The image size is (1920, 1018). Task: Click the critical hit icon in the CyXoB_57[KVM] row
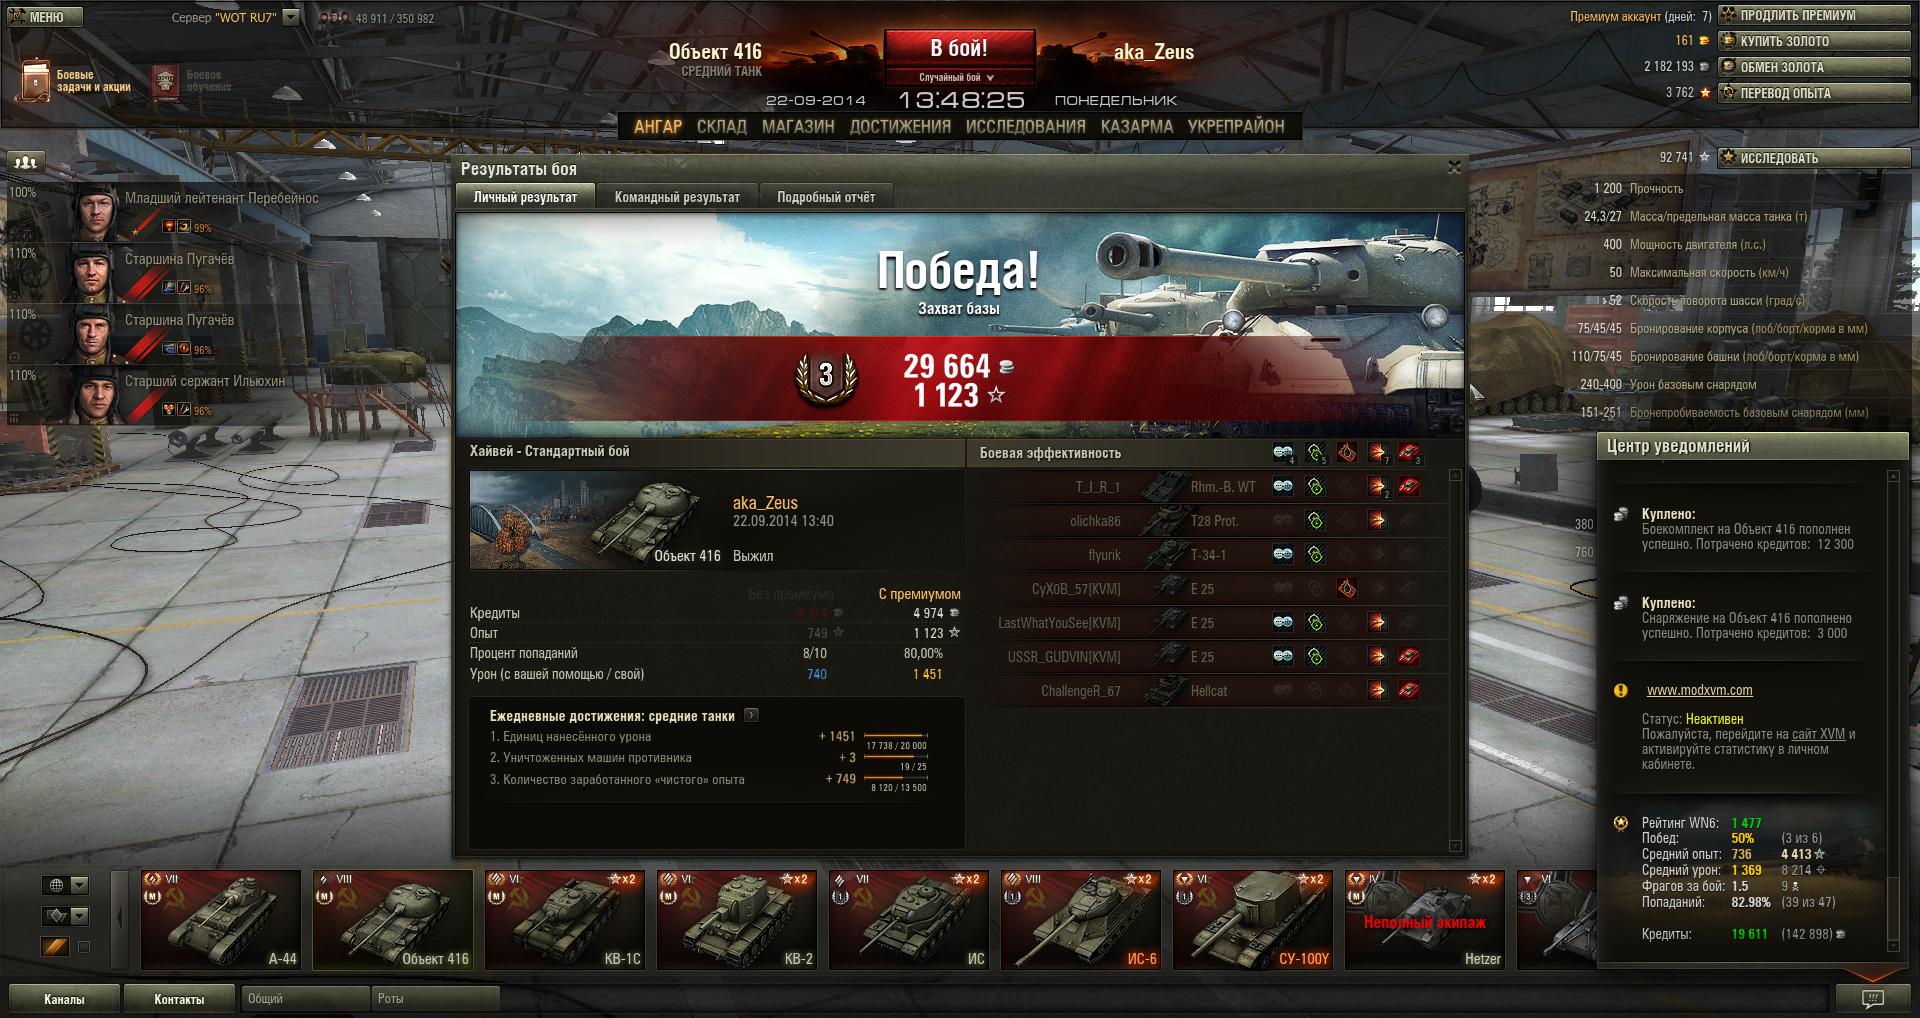coord(1347,589)
